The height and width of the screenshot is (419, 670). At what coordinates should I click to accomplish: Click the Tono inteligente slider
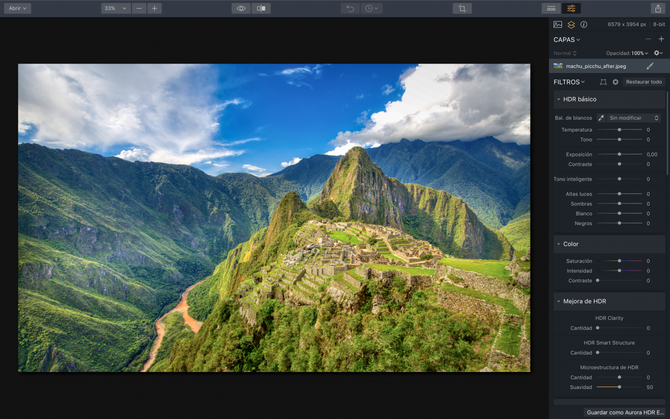pyautogui.click(x=619, y=179)
